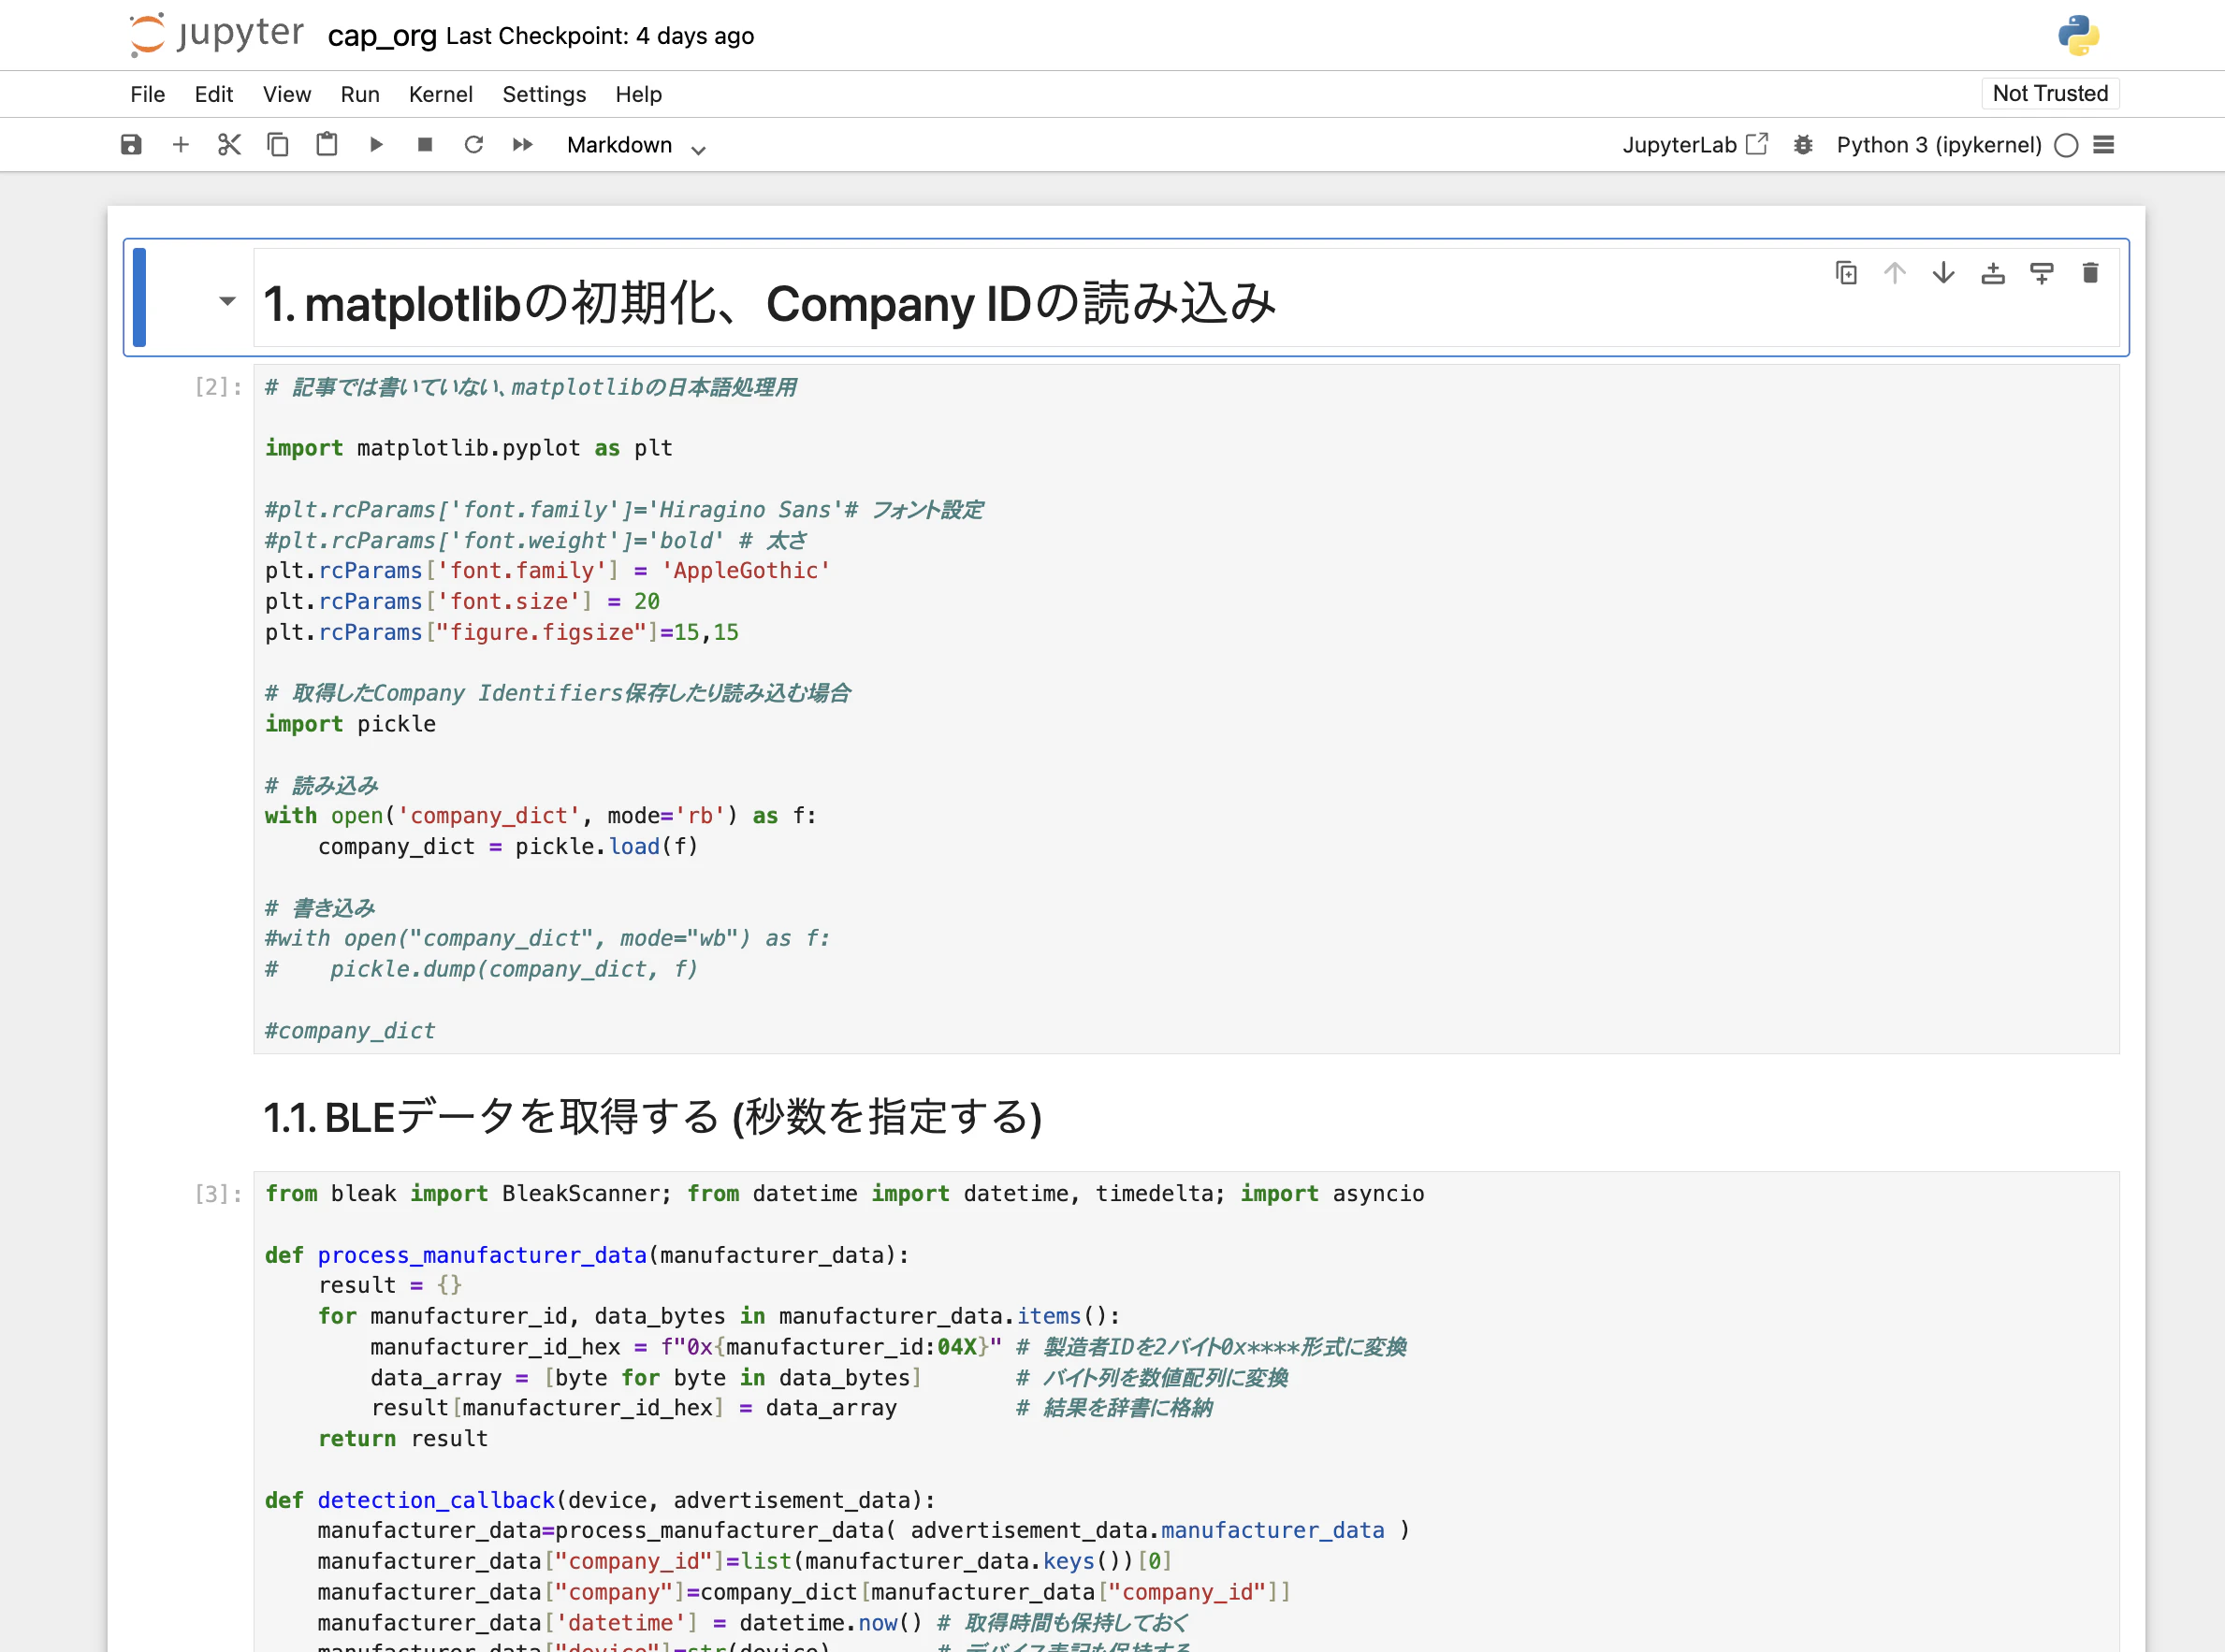Click the [3]: cell prompt
The height and width of the screenshot is (1652, 2225).
pyautogui.click(x=219, y=1194)
